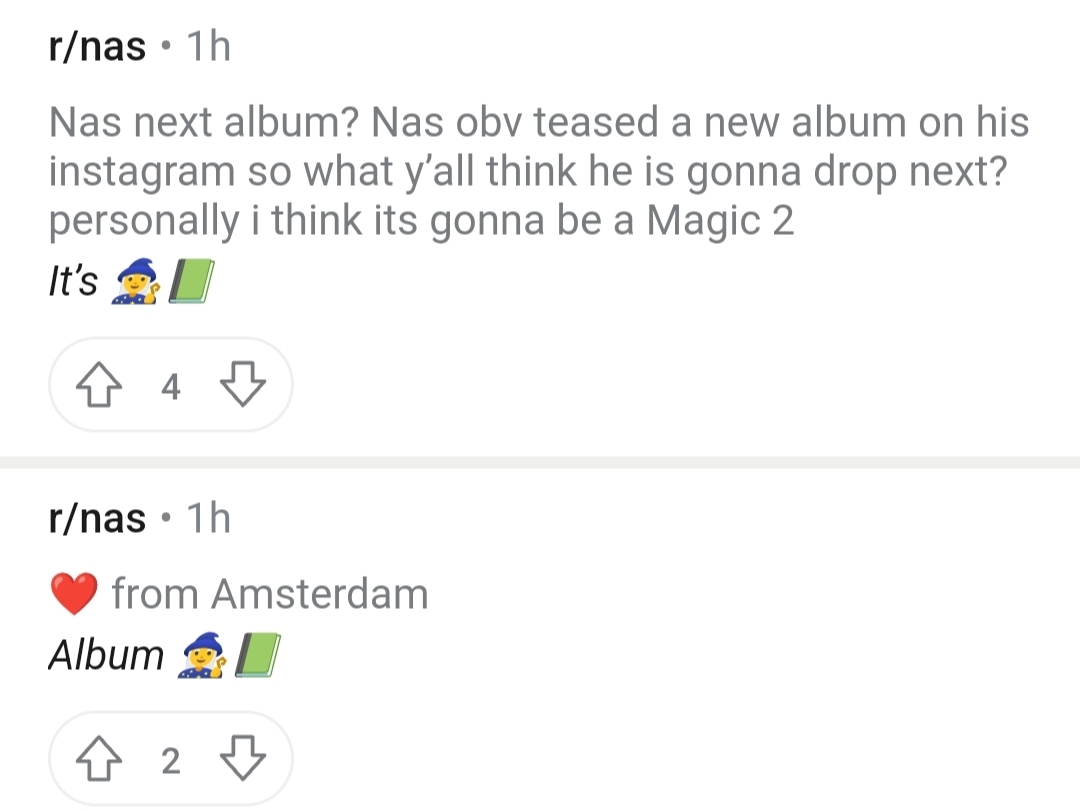
Task: Open the 'from Amsterdam' post title
Action: (270, 595)
